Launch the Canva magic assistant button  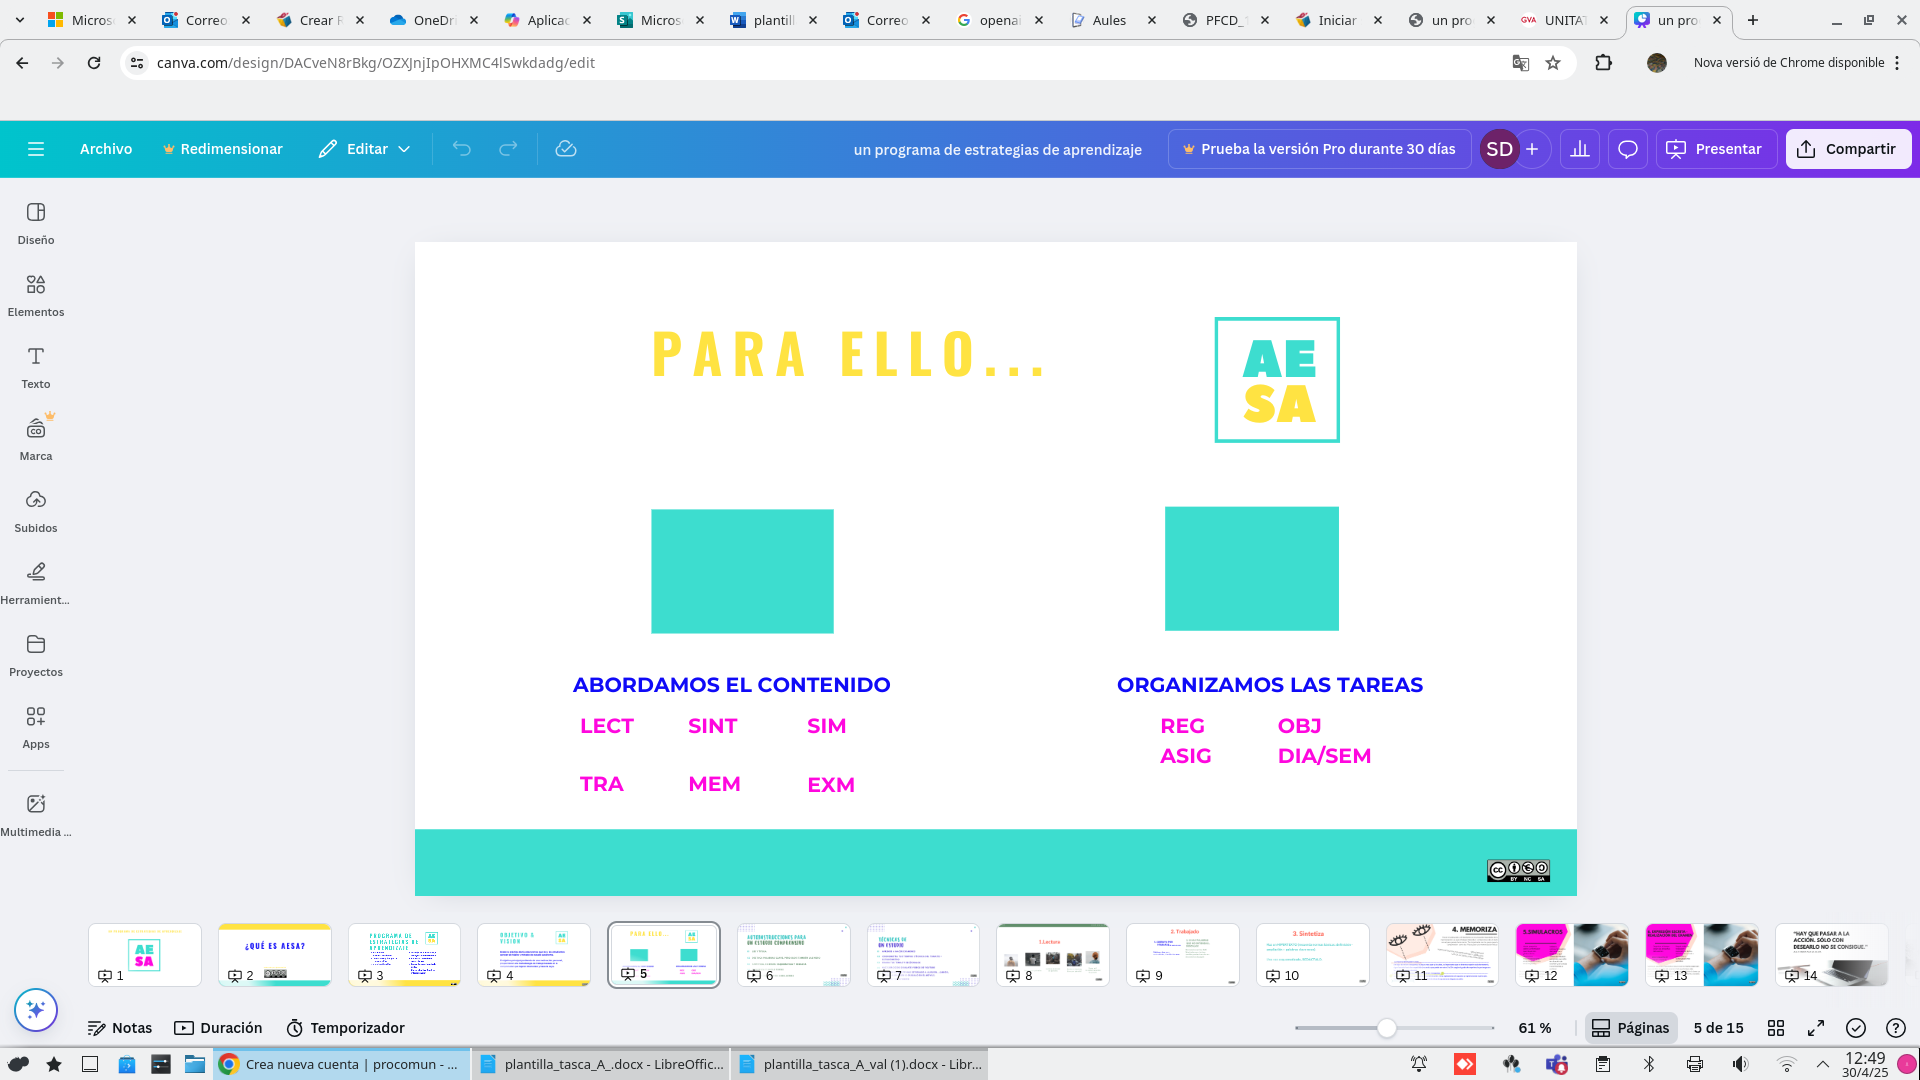tap(36, 1010)
